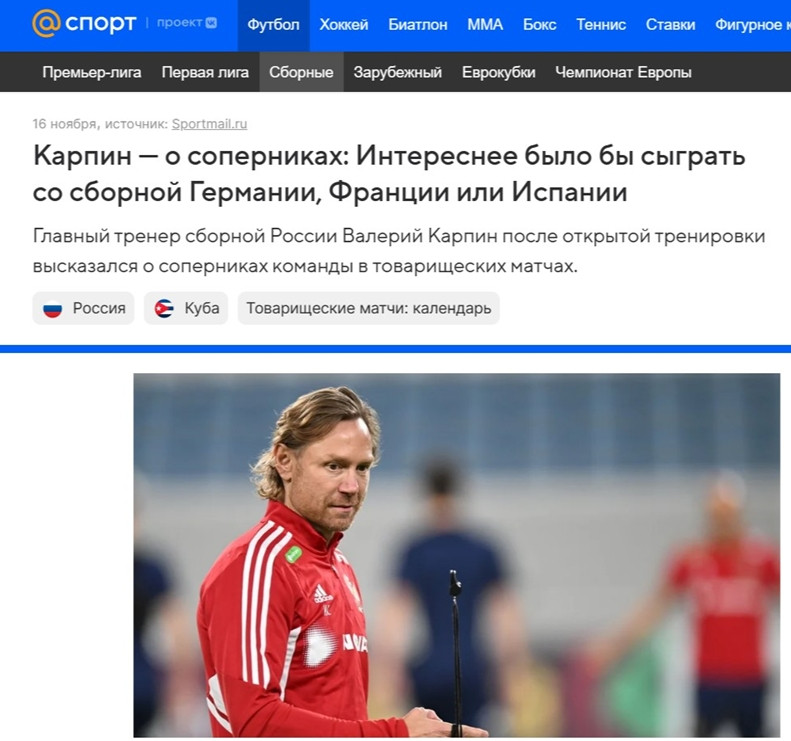This screenshot has height=741, width=791.
Task: Open the Karpin article photo
Action: [457, 555]
